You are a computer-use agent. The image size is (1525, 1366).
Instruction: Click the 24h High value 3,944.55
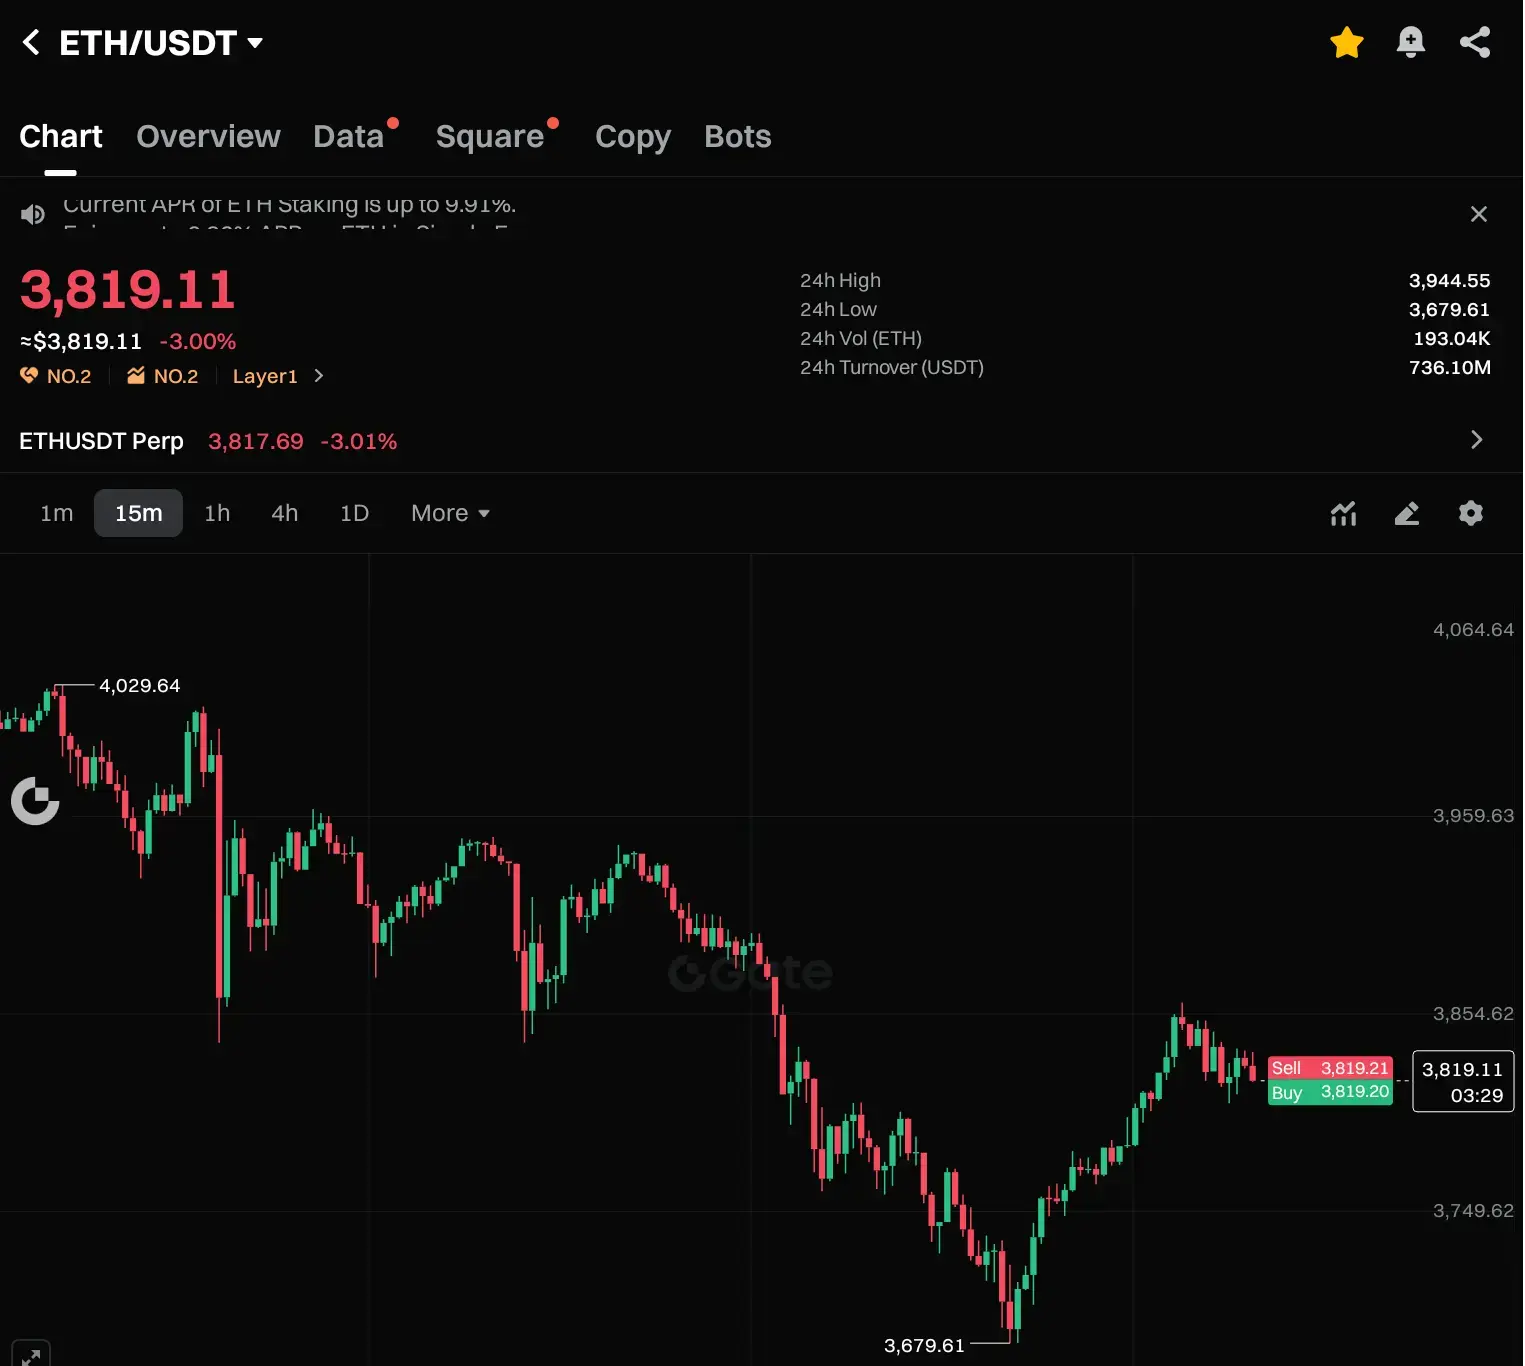(x=1449, y=281)
